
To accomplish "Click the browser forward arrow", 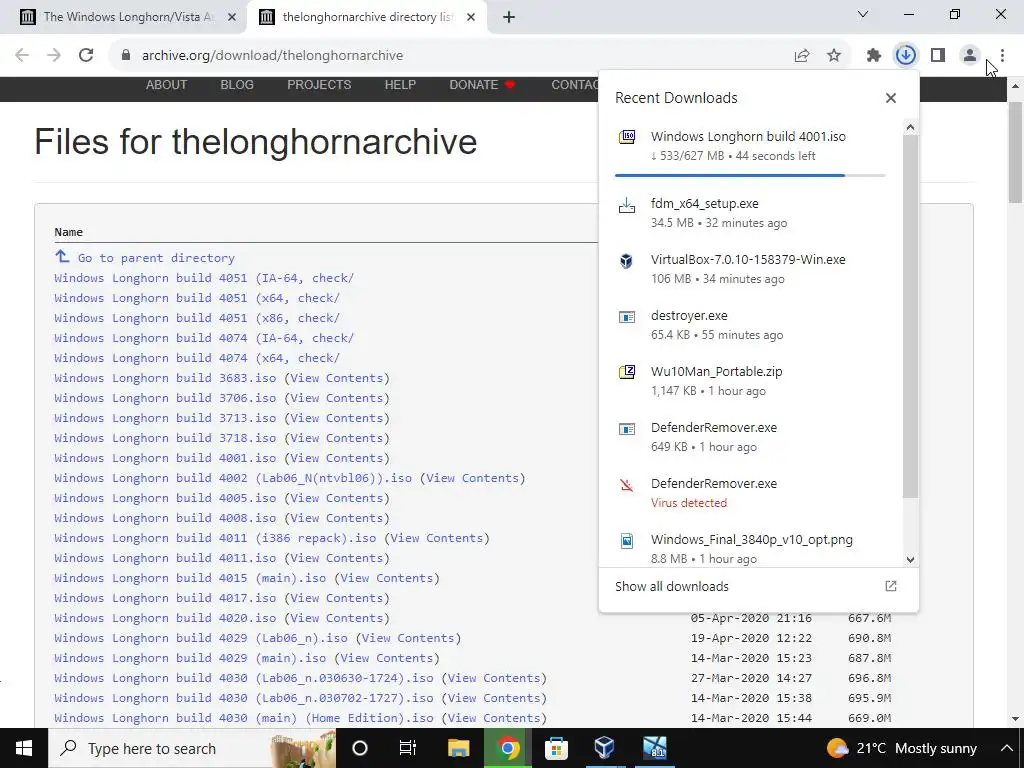I will [x=54, y=56].
